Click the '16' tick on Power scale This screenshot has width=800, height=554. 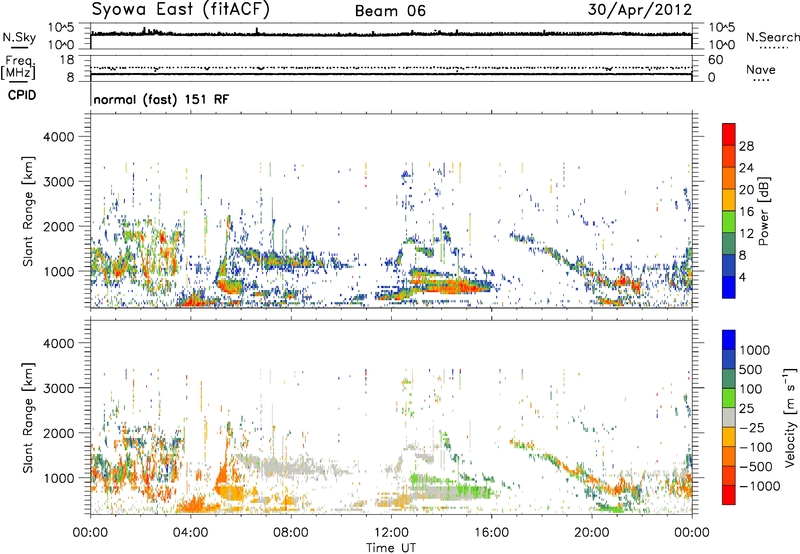(746, 212)
